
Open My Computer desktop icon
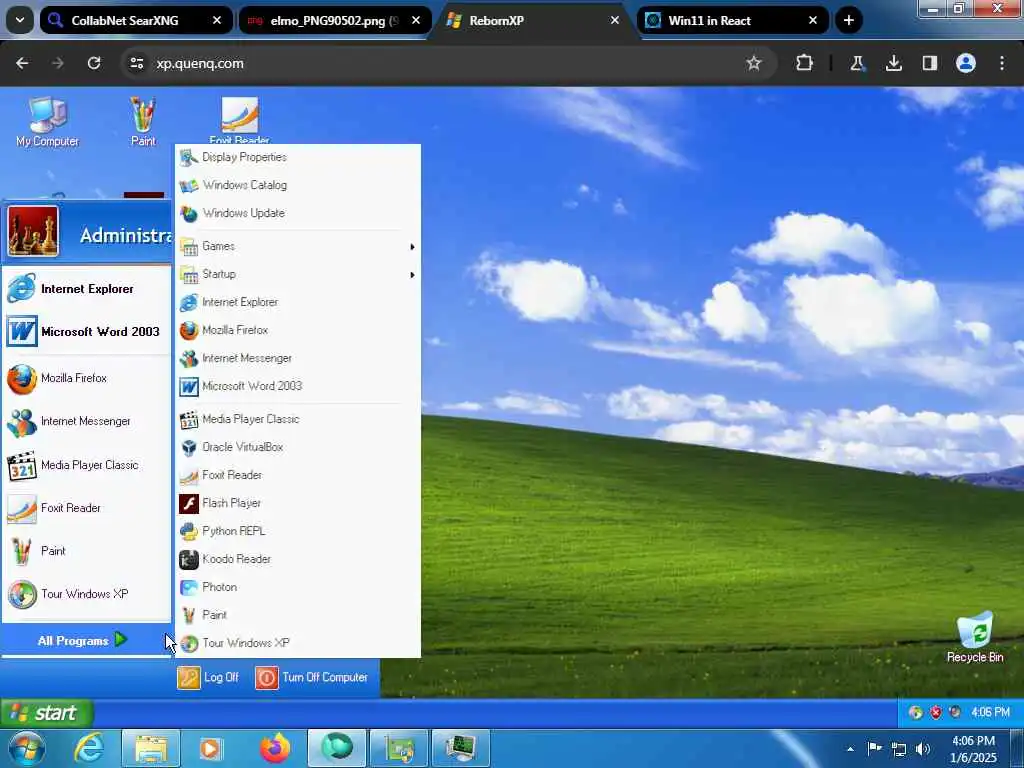pyautogui.click(x=47, y=122)
